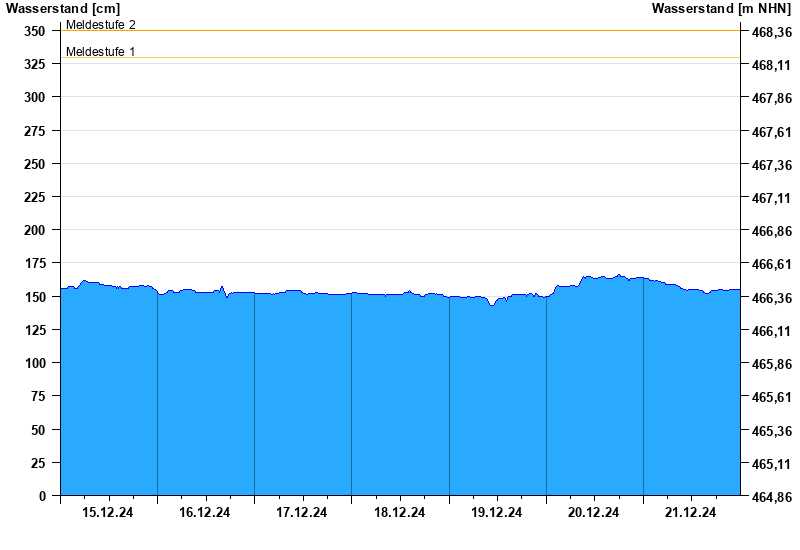Viewport: 800px width, 550px height.
Task: Click the 19.12.24 date label
Action: [x=497, y=513]
